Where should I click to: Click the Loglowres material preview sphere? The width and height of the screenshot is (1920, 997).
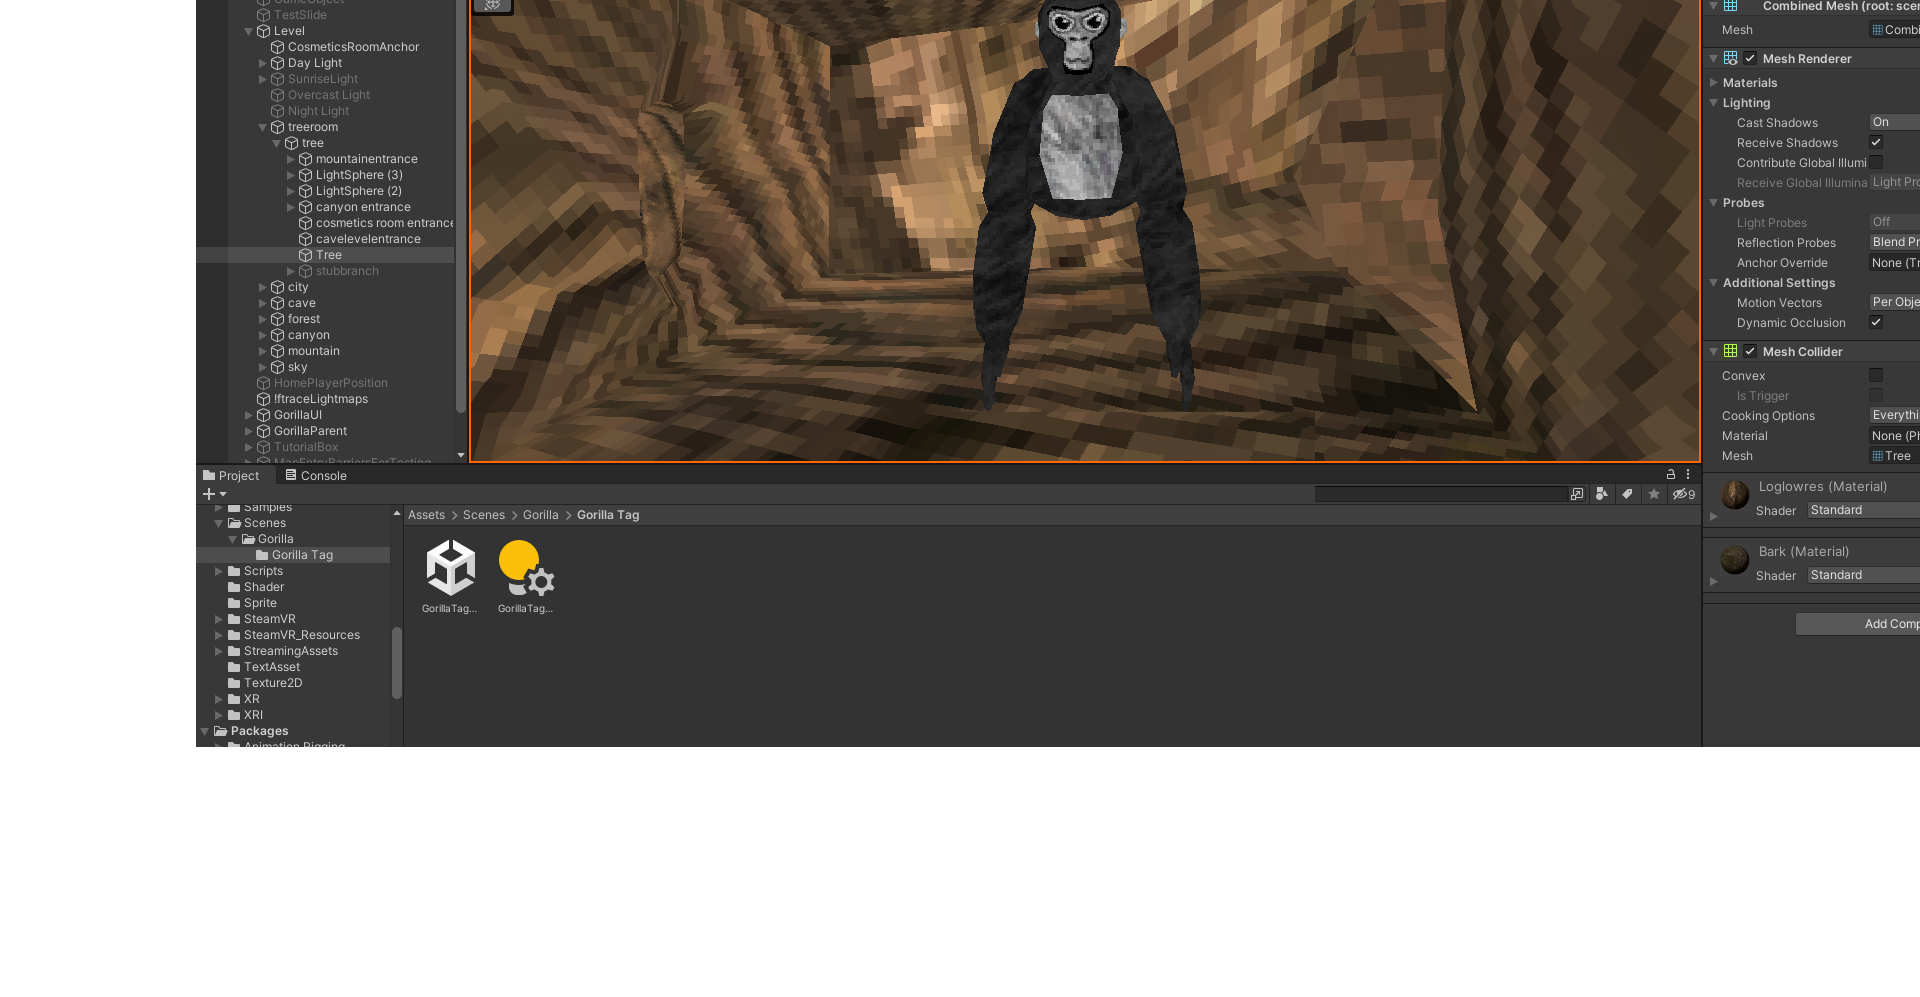click(1735, 494)
